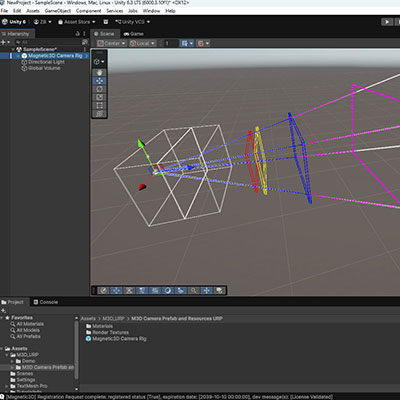
Task: Open the Local handle rotation dropdown
Action: click(x=142, y=43)
